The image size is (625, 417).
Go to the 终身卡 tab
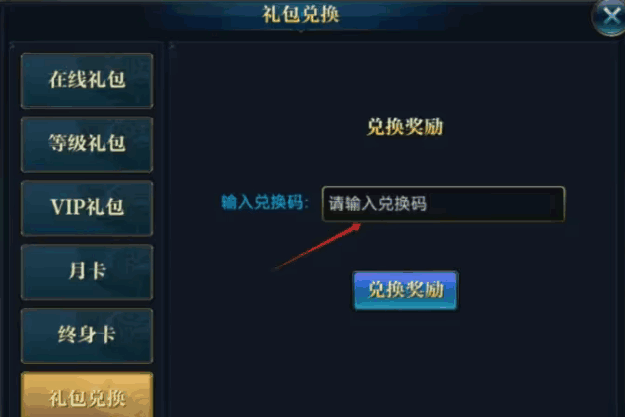(87, 336)
